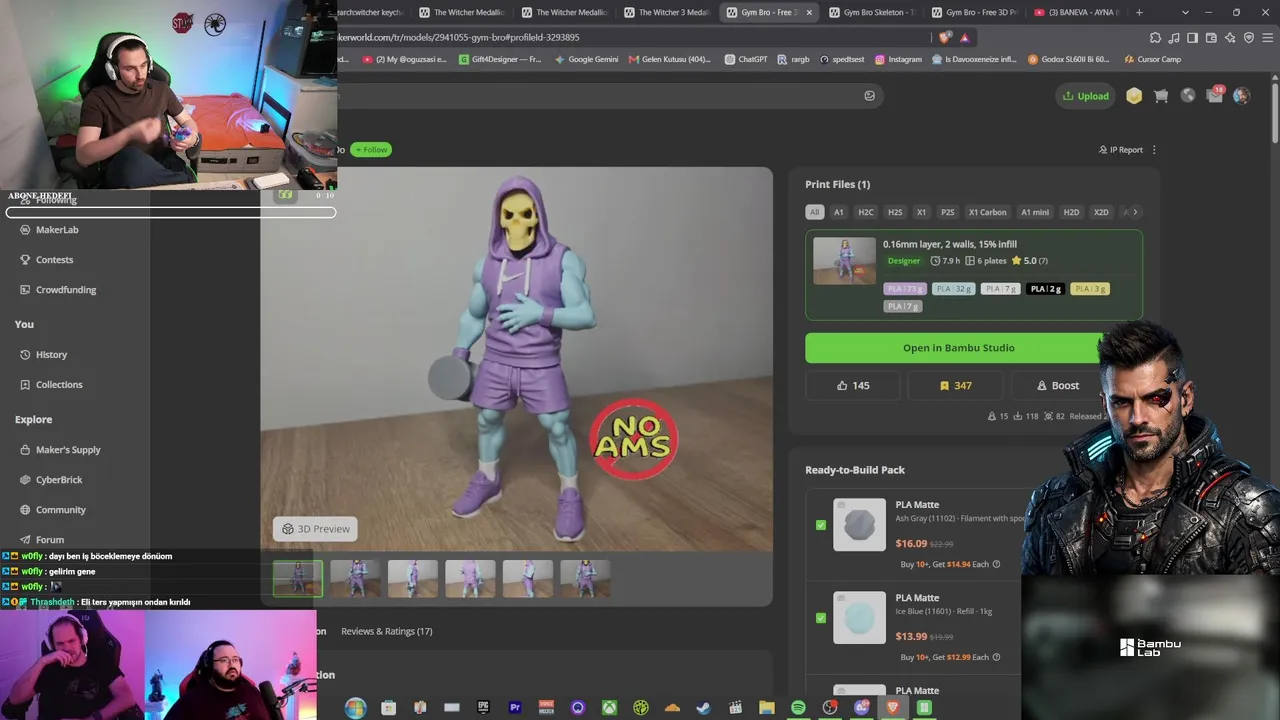The height and width of the screenshot is (720, 1280).
Task: Like the model with 145 likes
Action: 852,385
